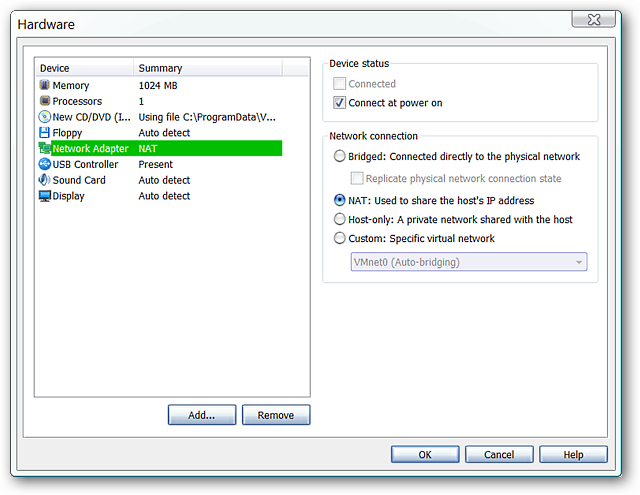Click the Floppy disk icon
The height and width of the screenshot is (495, 640).
44,132
